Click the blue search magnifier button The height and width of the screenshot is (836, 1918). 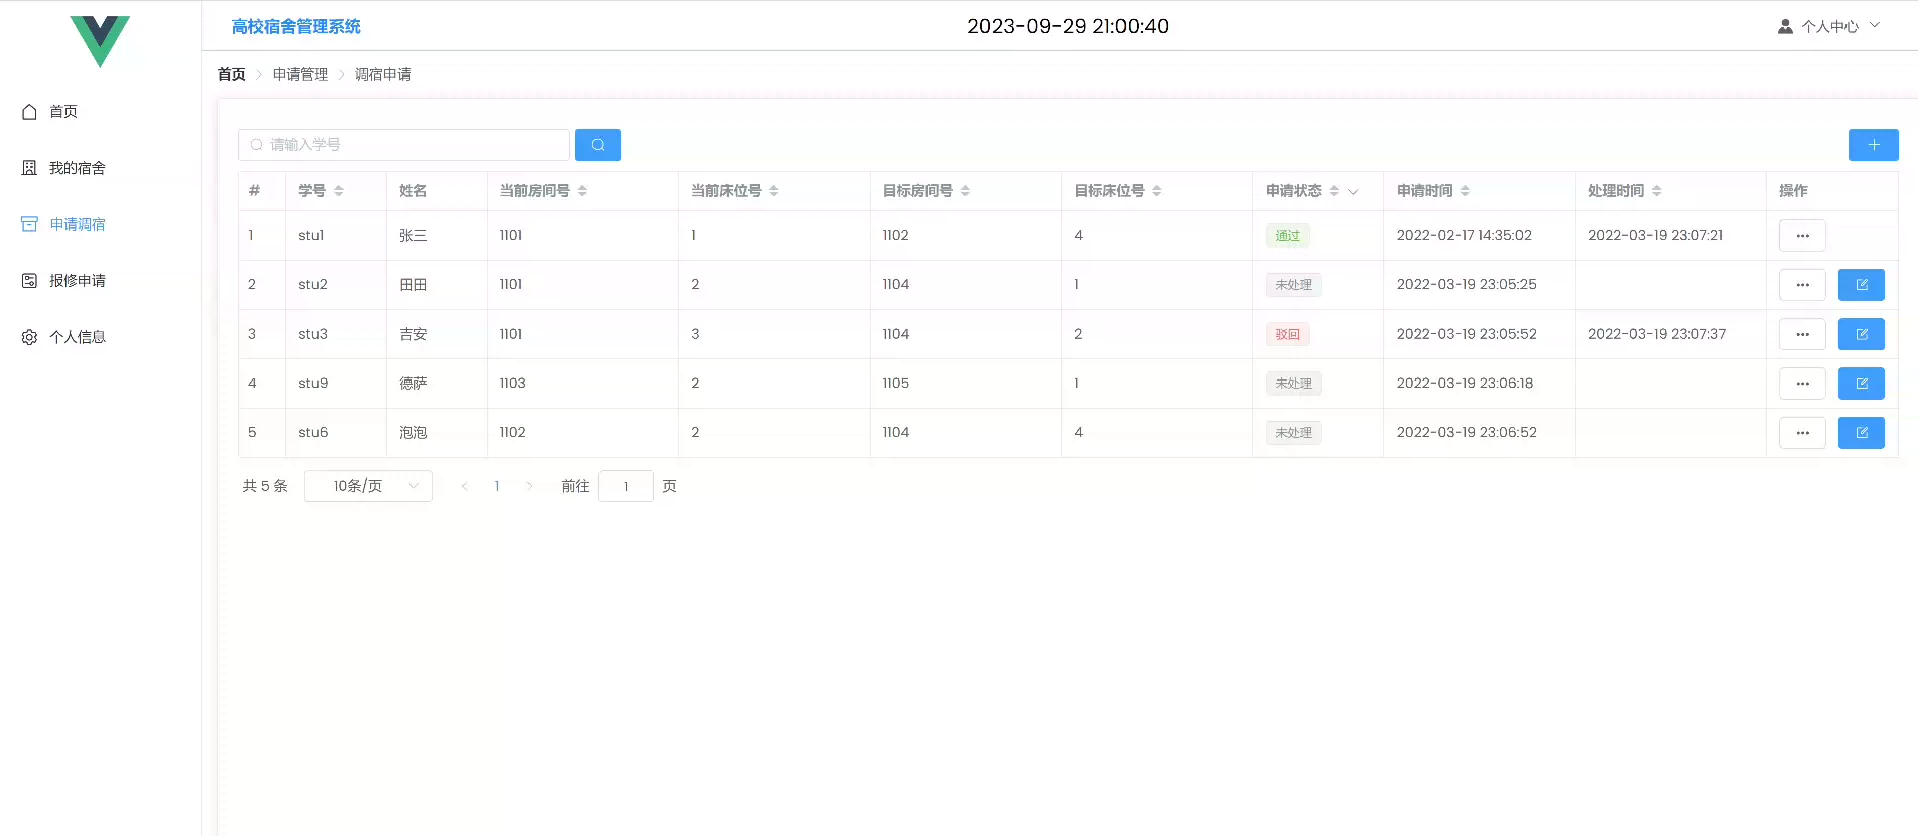coord(597,145)
